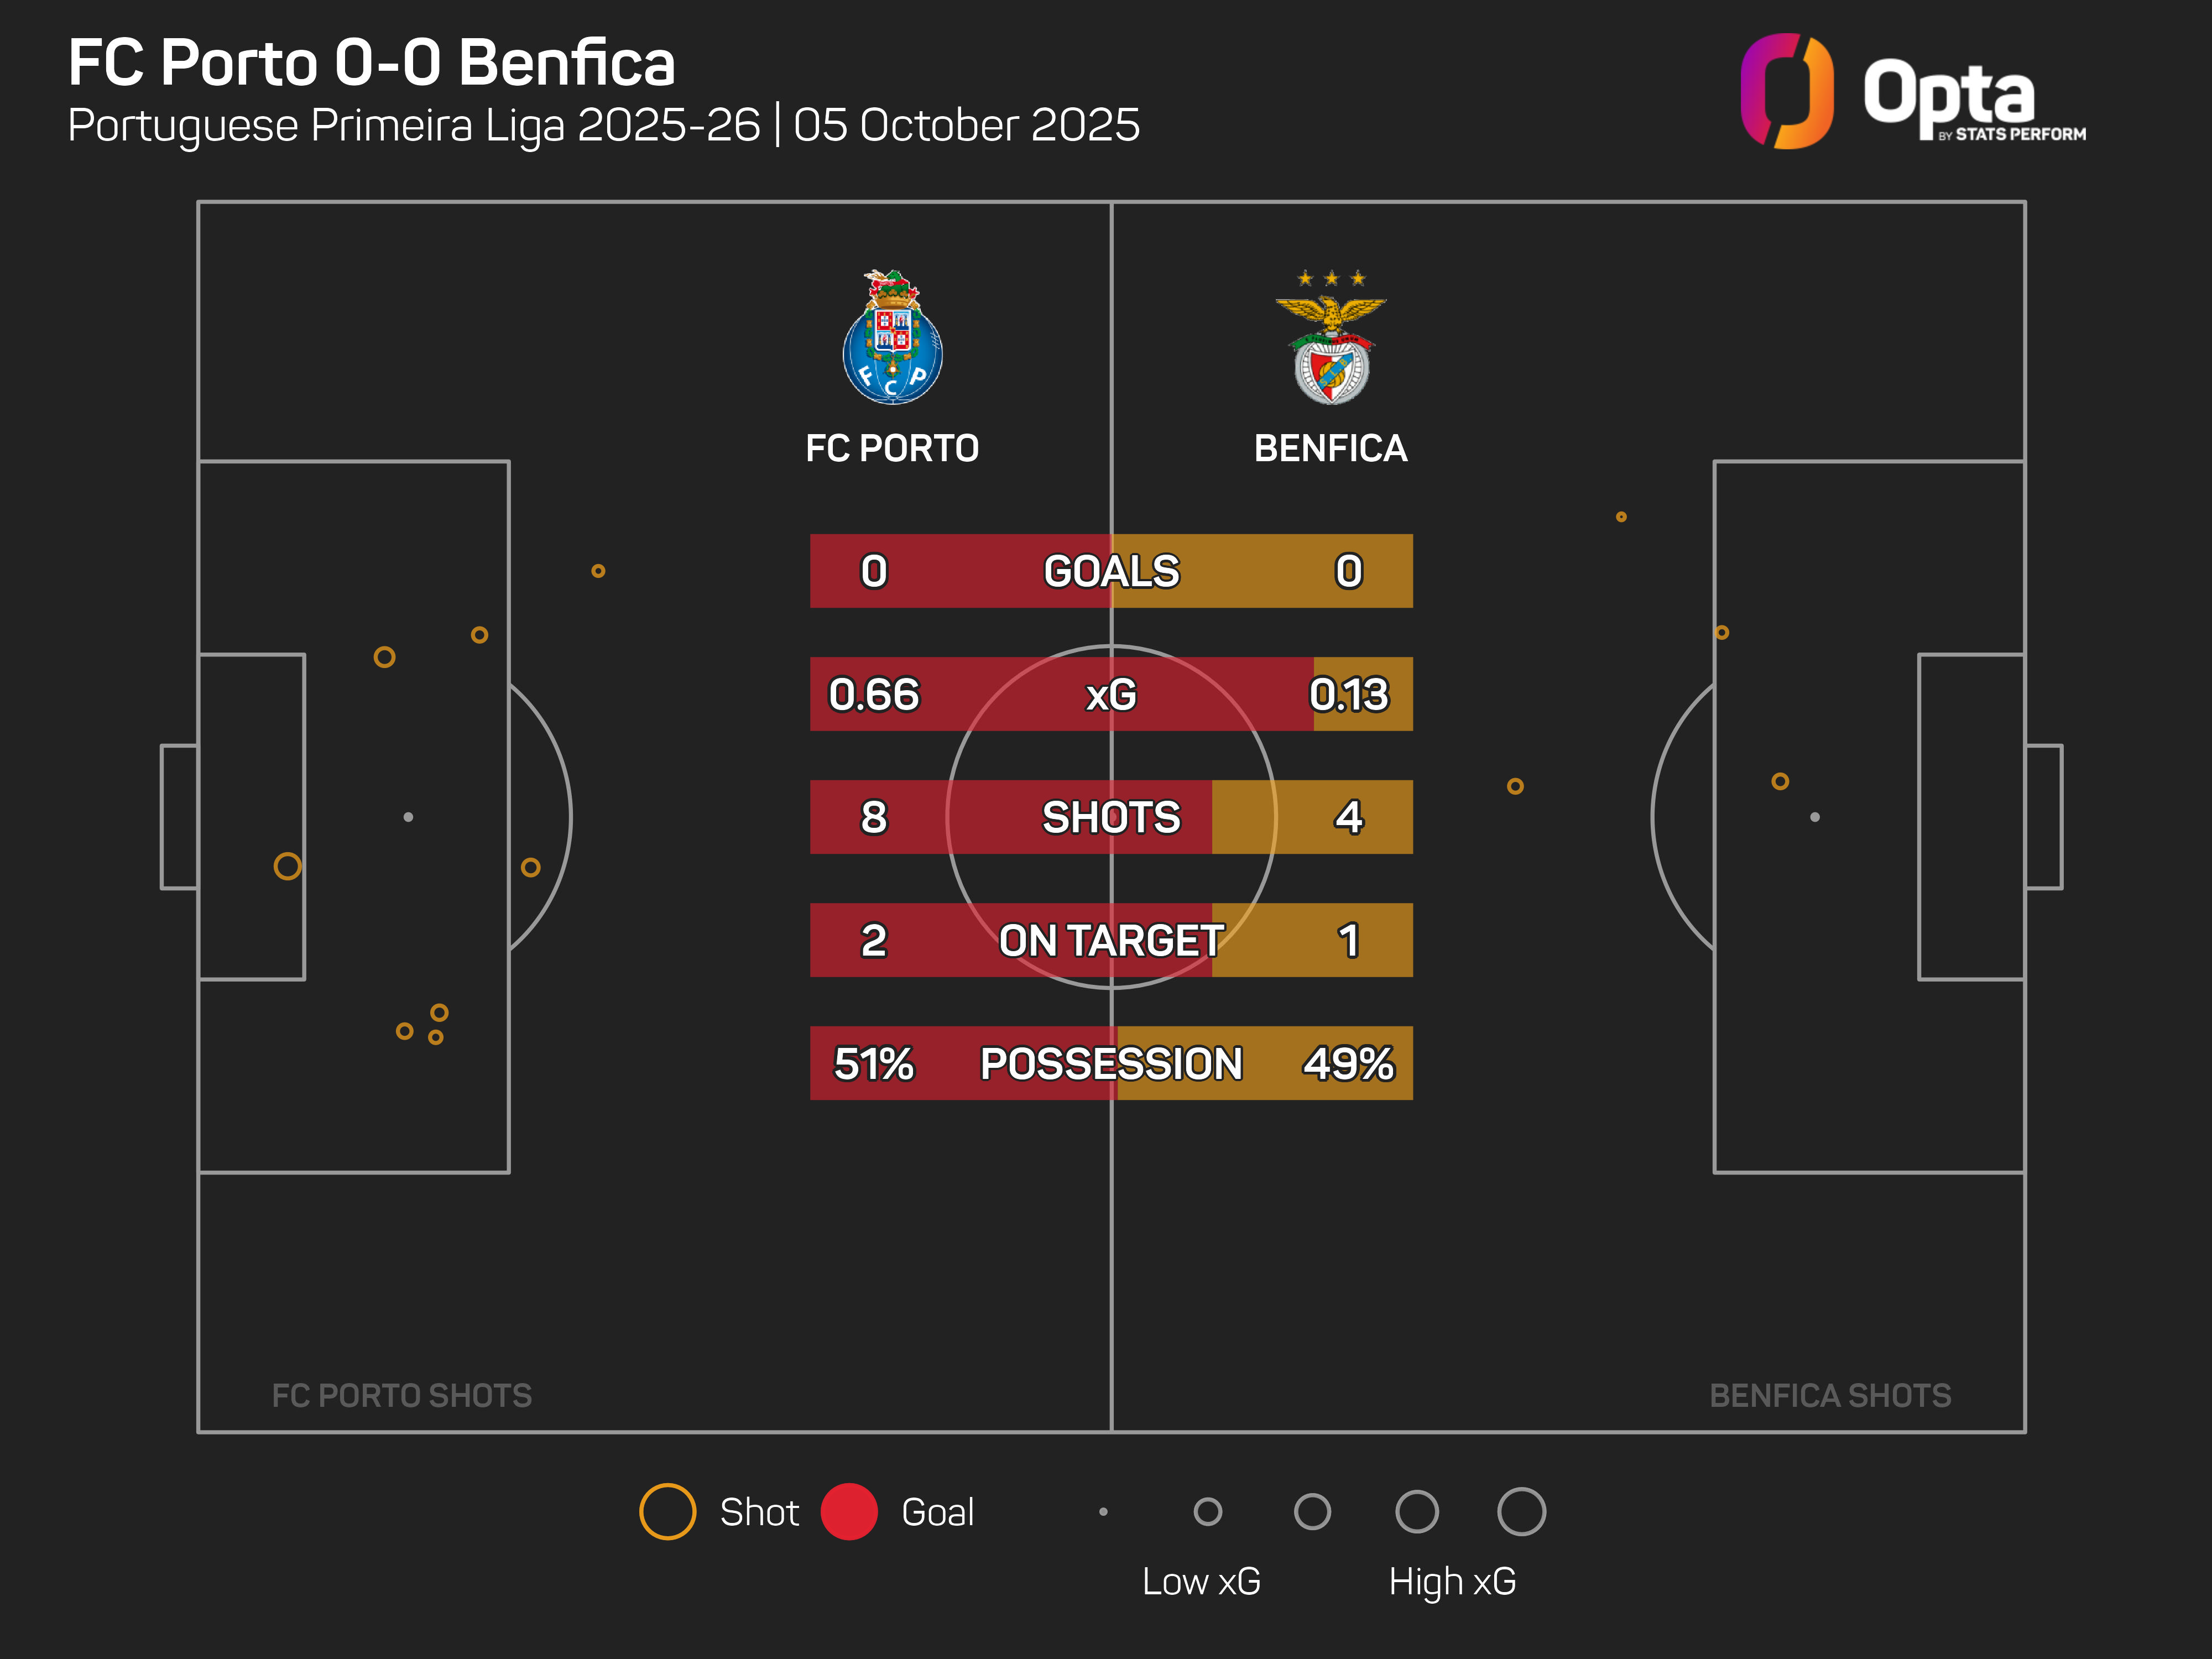Click the FC Porto club crest
2212x1659 pixels.
(x=892, y=338)
